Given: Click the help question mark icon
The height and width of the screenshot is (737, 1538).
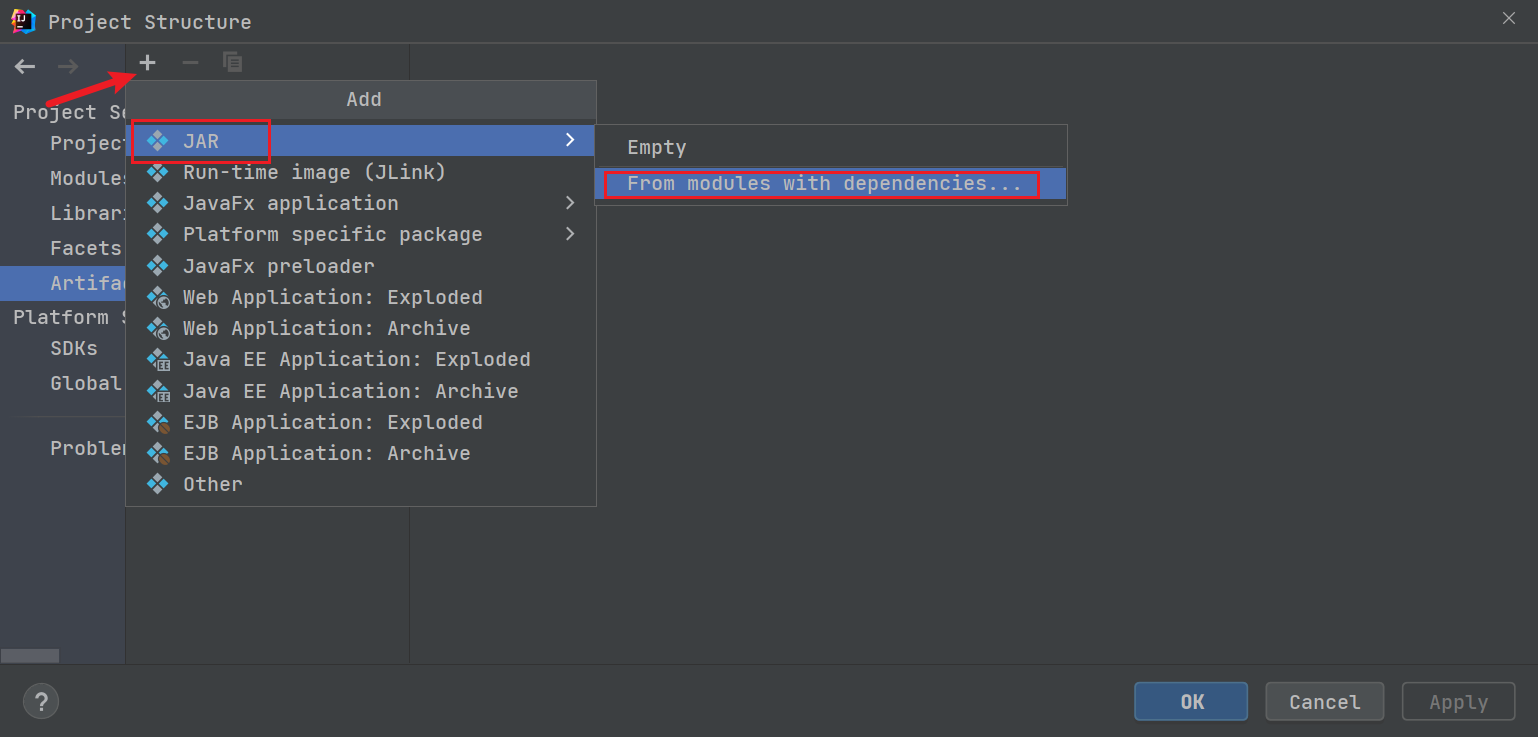Looking at the screenshot, I should [41, 701].
